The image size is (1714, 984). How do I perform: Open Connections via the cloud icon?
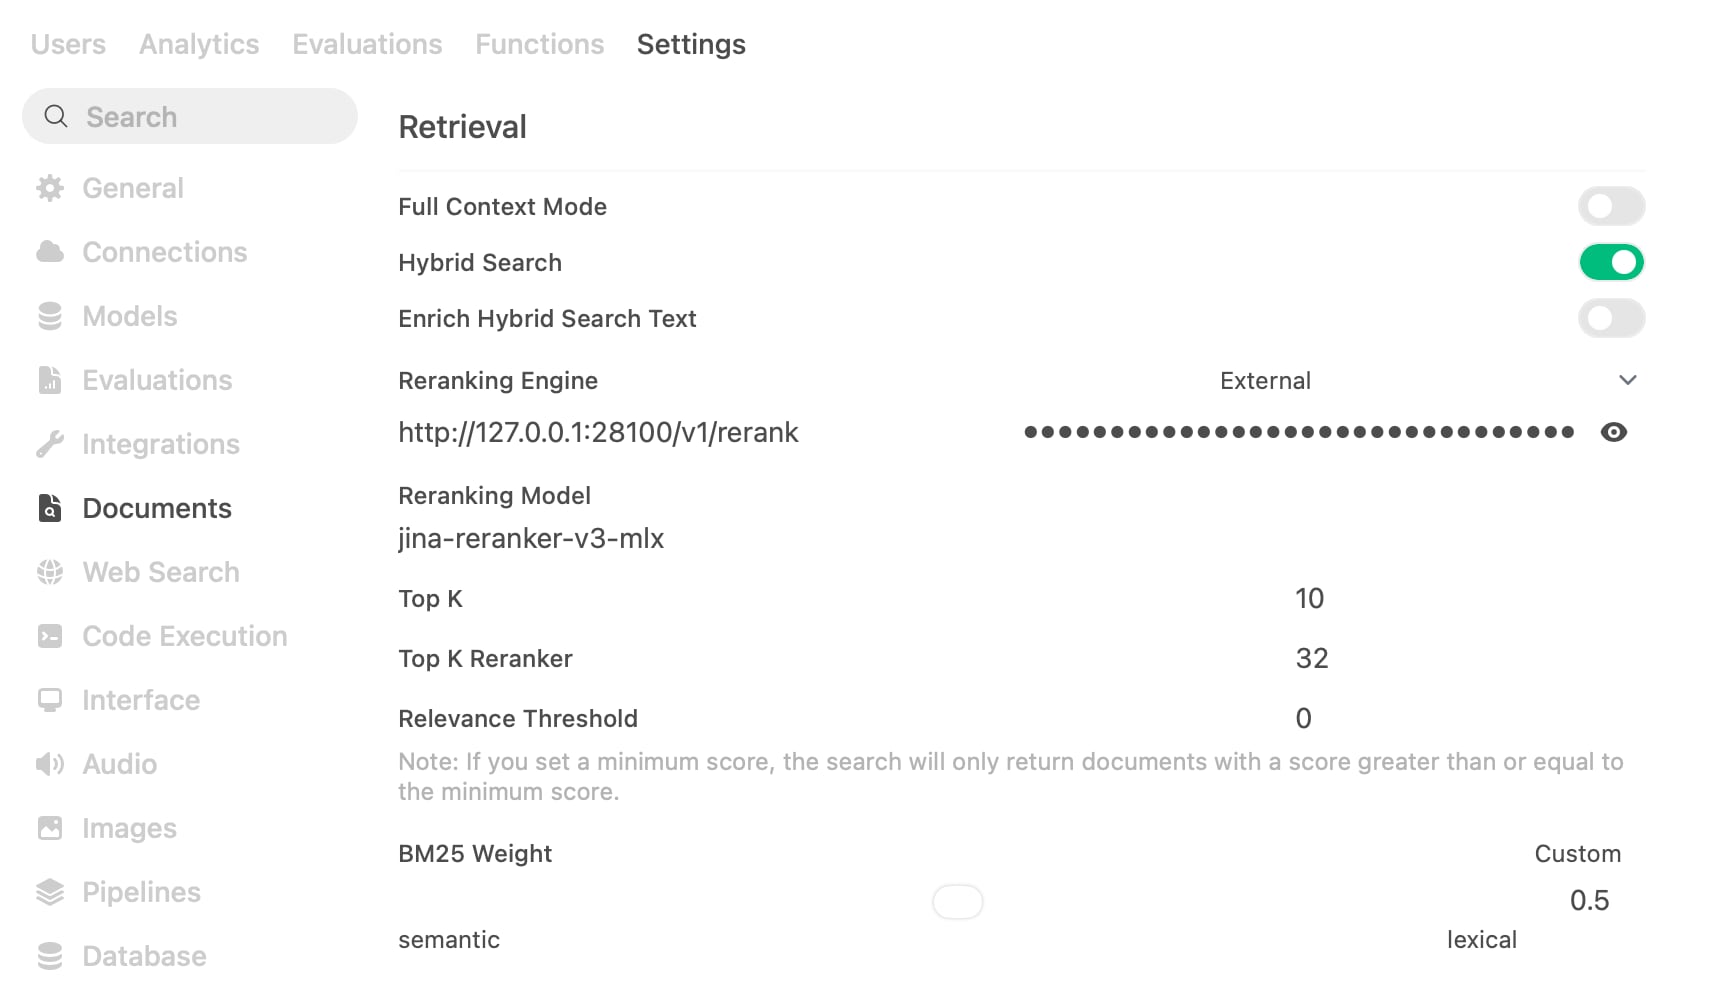point(50,252)
